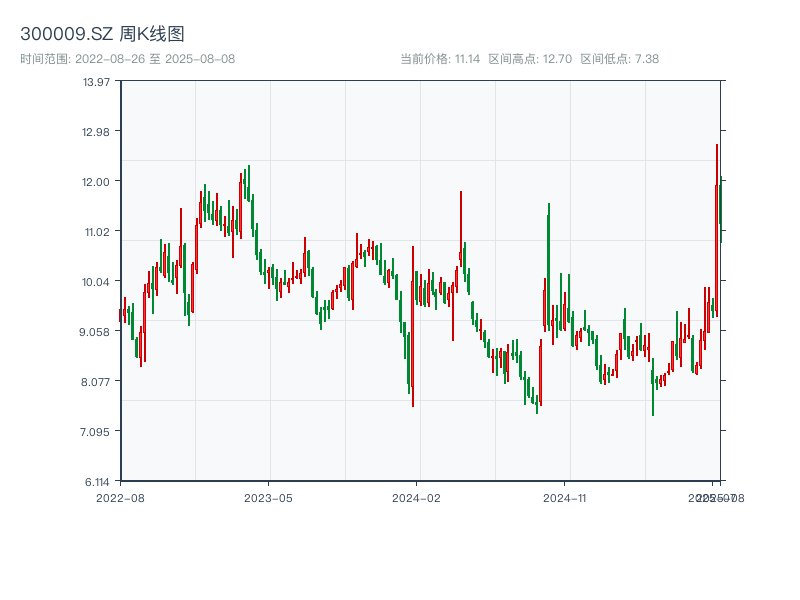Click the 区间高点 12.70 label
The width and height of the screenshot is (800, 600).
530,59
